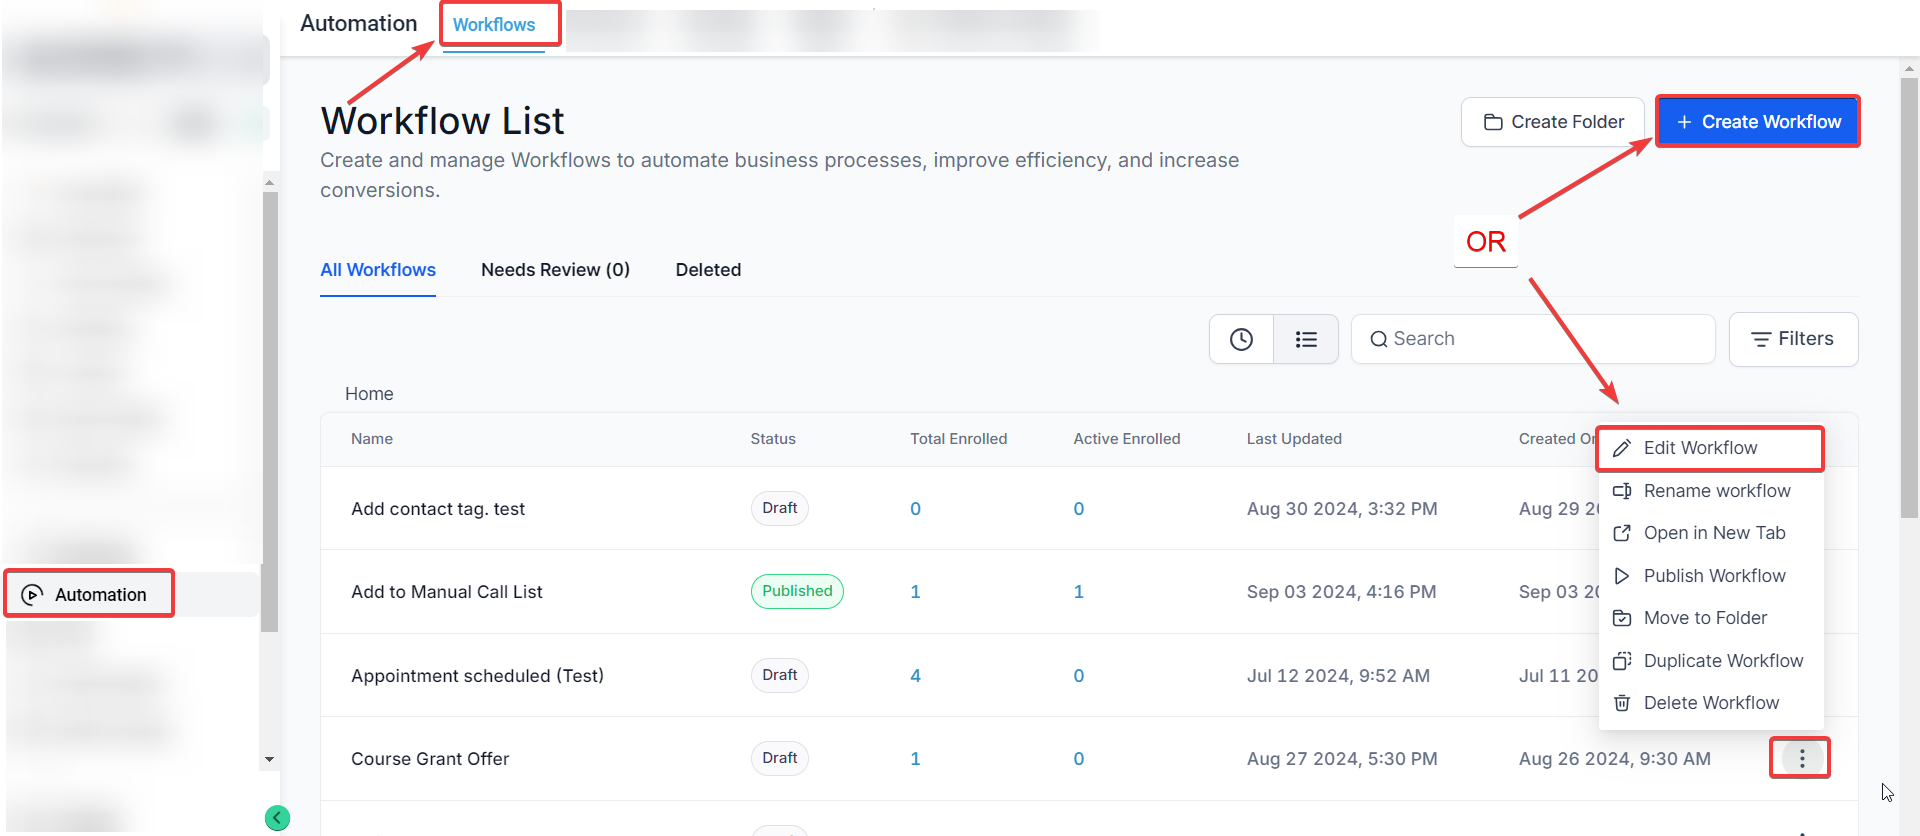Switch to Needs Review tab

[555, 270]
